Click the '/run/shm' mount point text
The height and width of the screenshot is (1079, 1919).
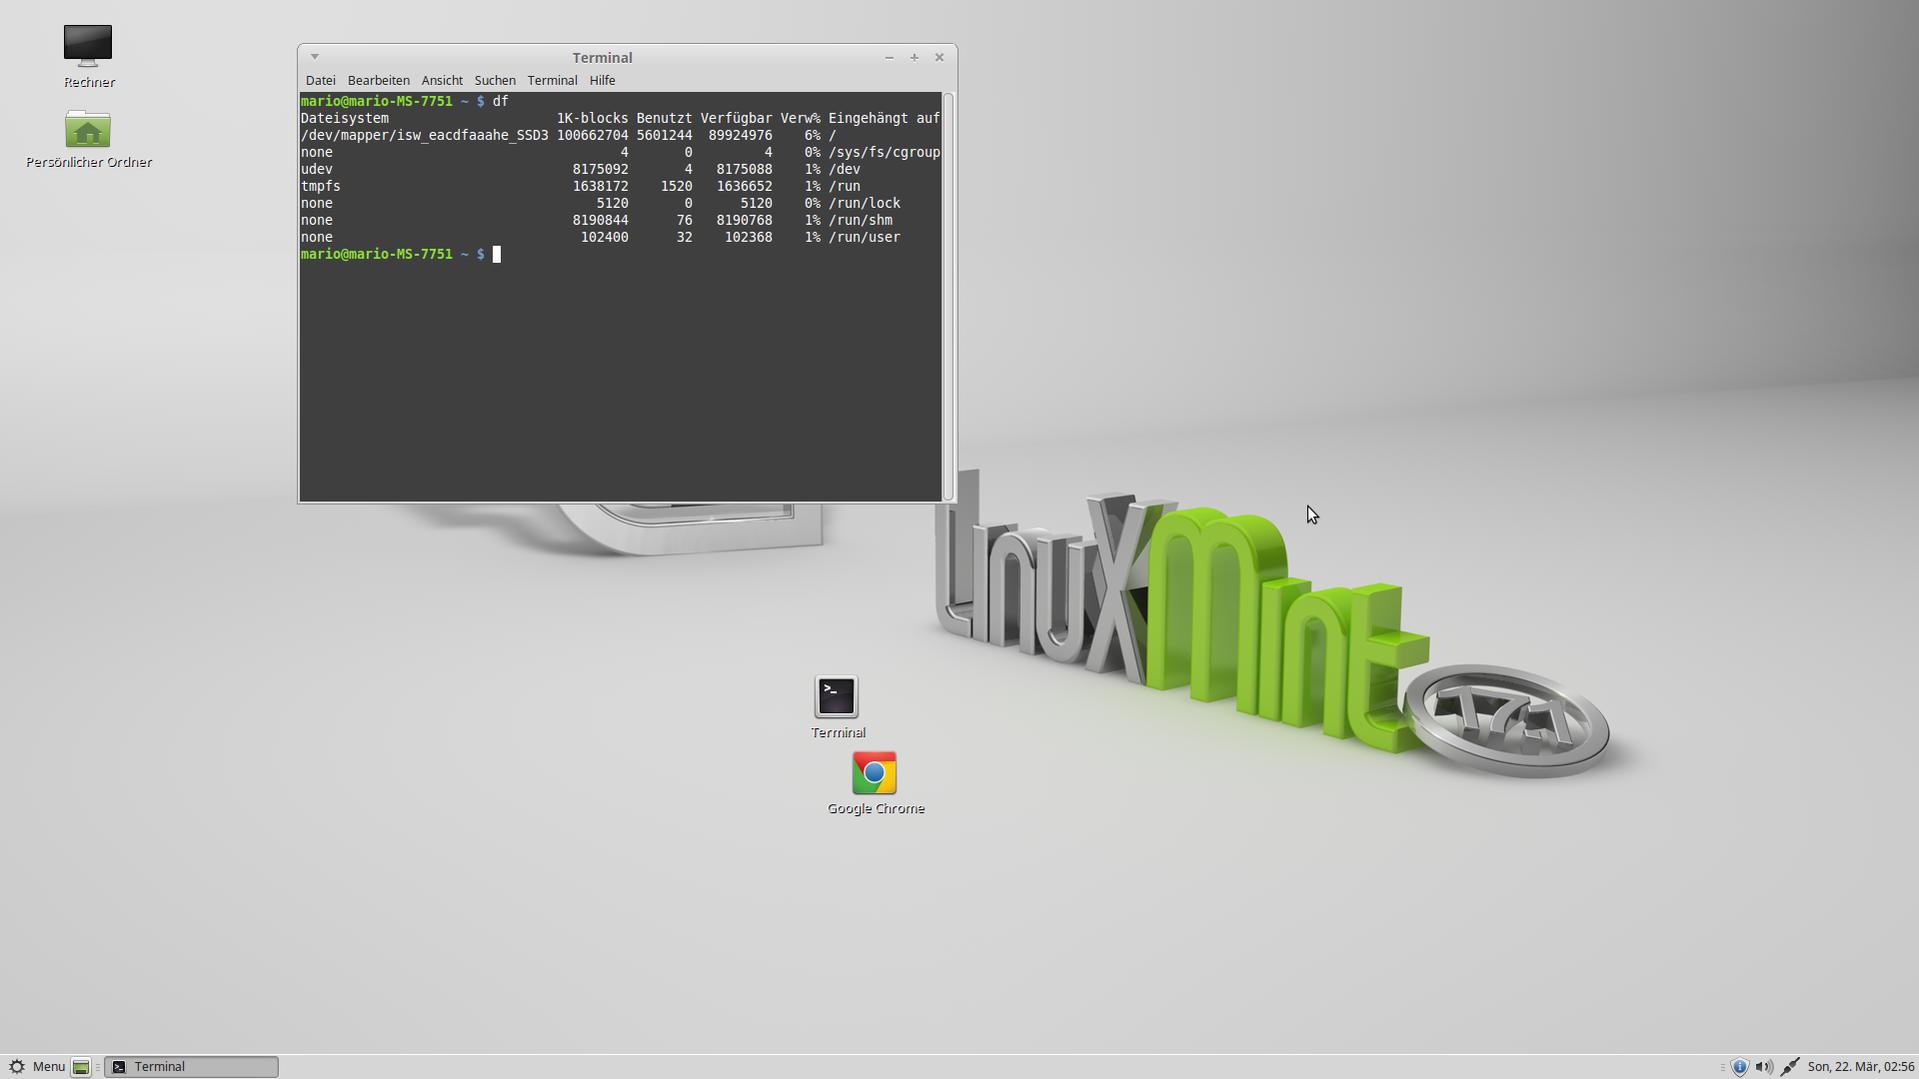pyautogui.click(x=860, y=220)
